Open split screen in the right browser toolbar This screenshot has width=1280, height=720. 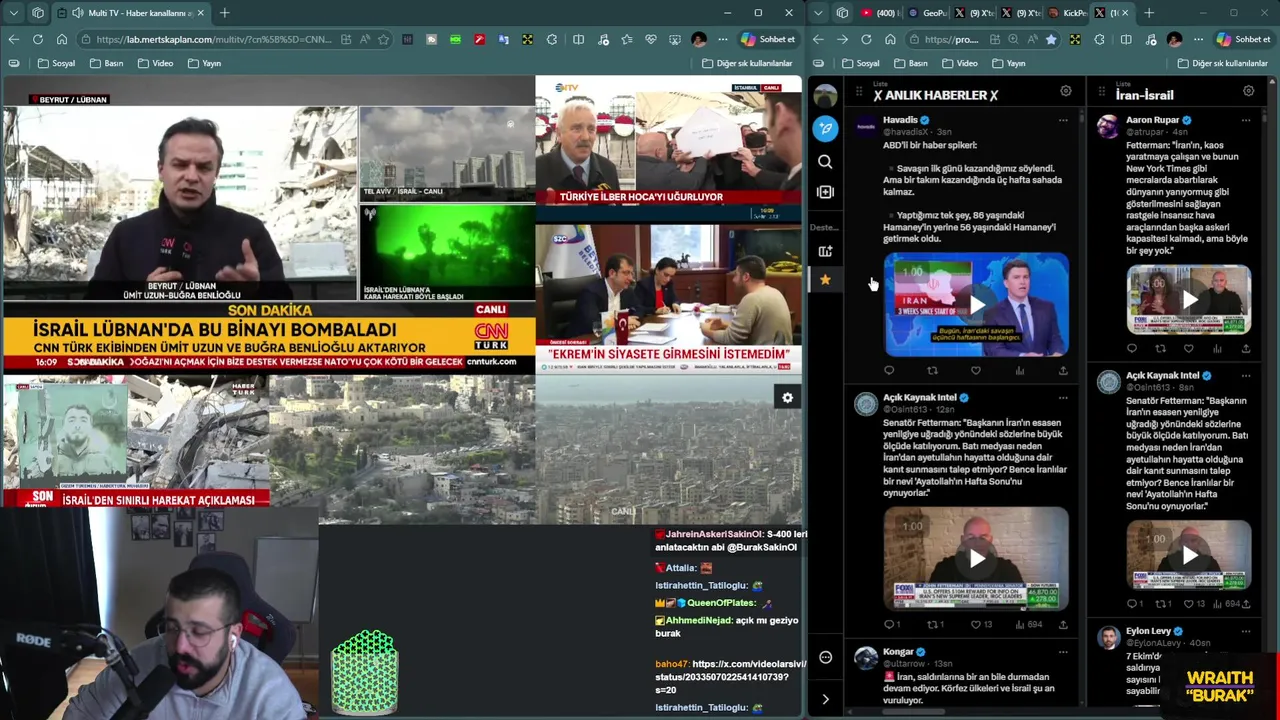coord(1126,39)
